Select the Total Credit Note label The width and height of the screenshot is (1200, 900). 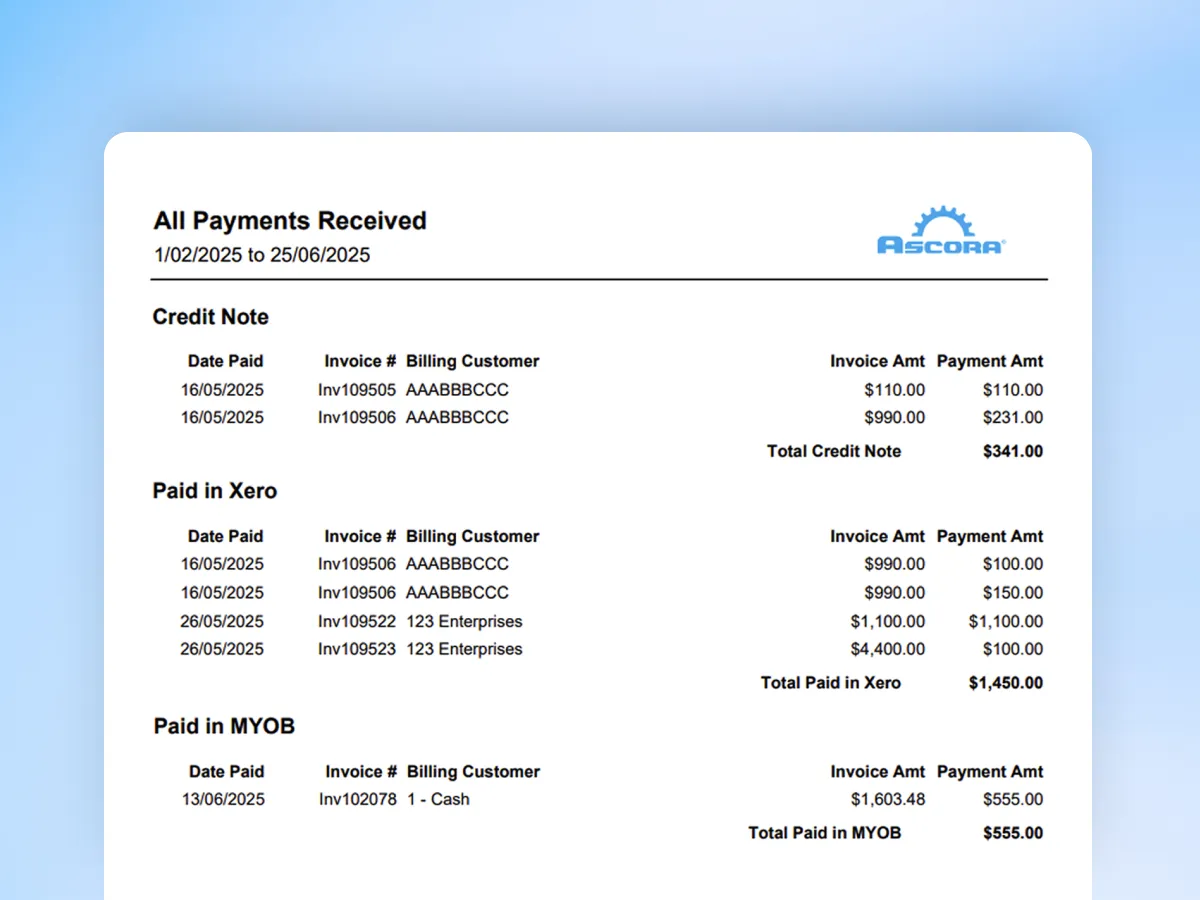click(834, 451)
